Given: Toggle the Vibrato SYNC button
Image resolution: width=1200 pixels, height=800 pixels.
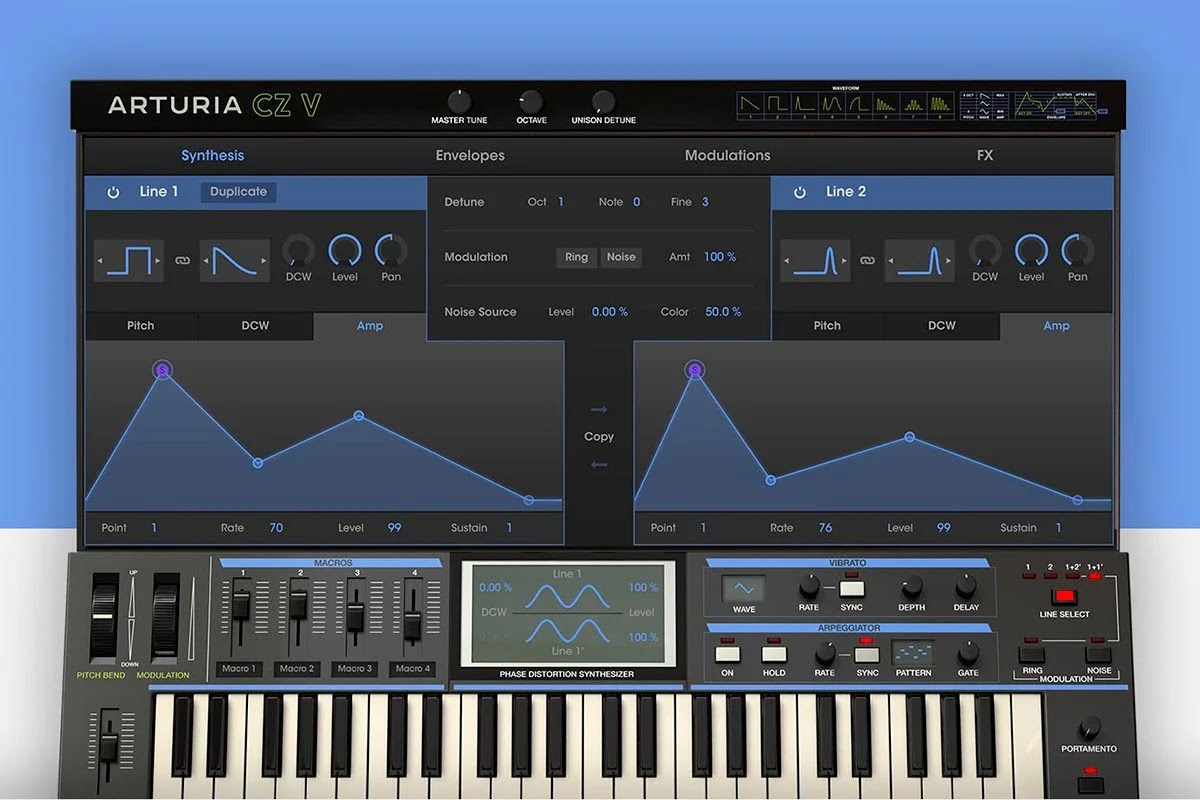Looking at the screenshot, I should [x=851, y=588].
